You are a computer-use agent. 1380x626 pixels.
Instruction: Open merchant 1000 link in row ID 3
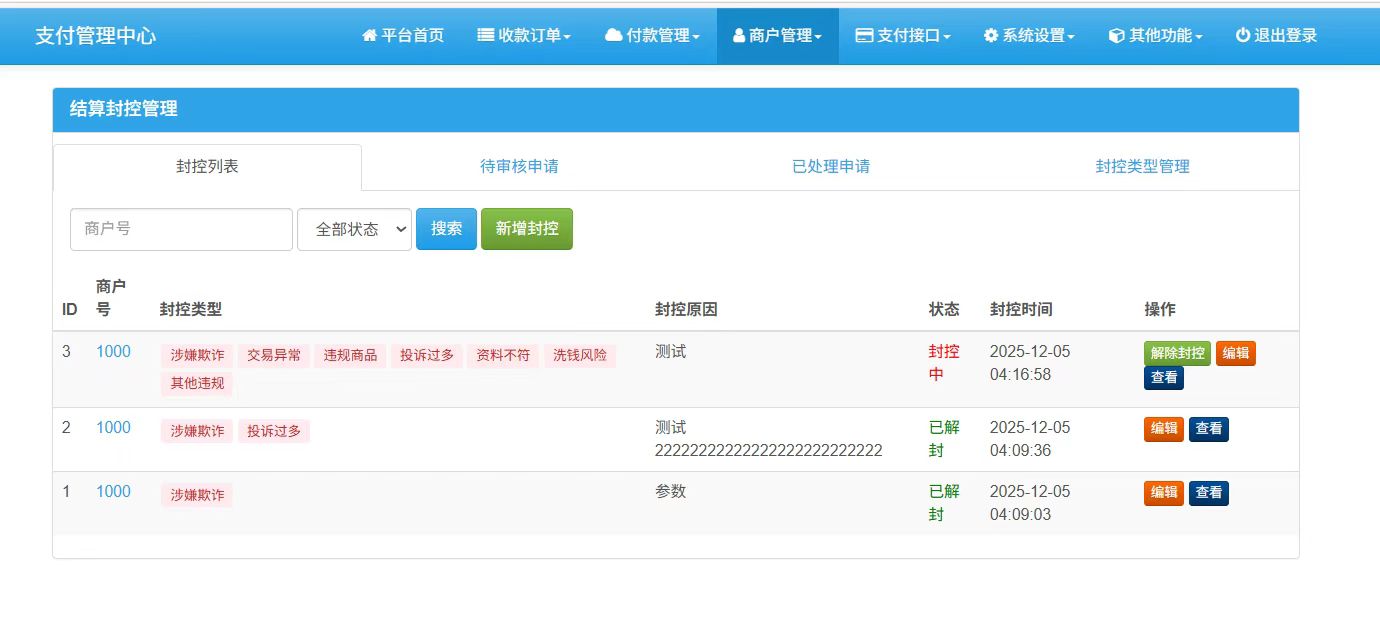pos(113,352)
